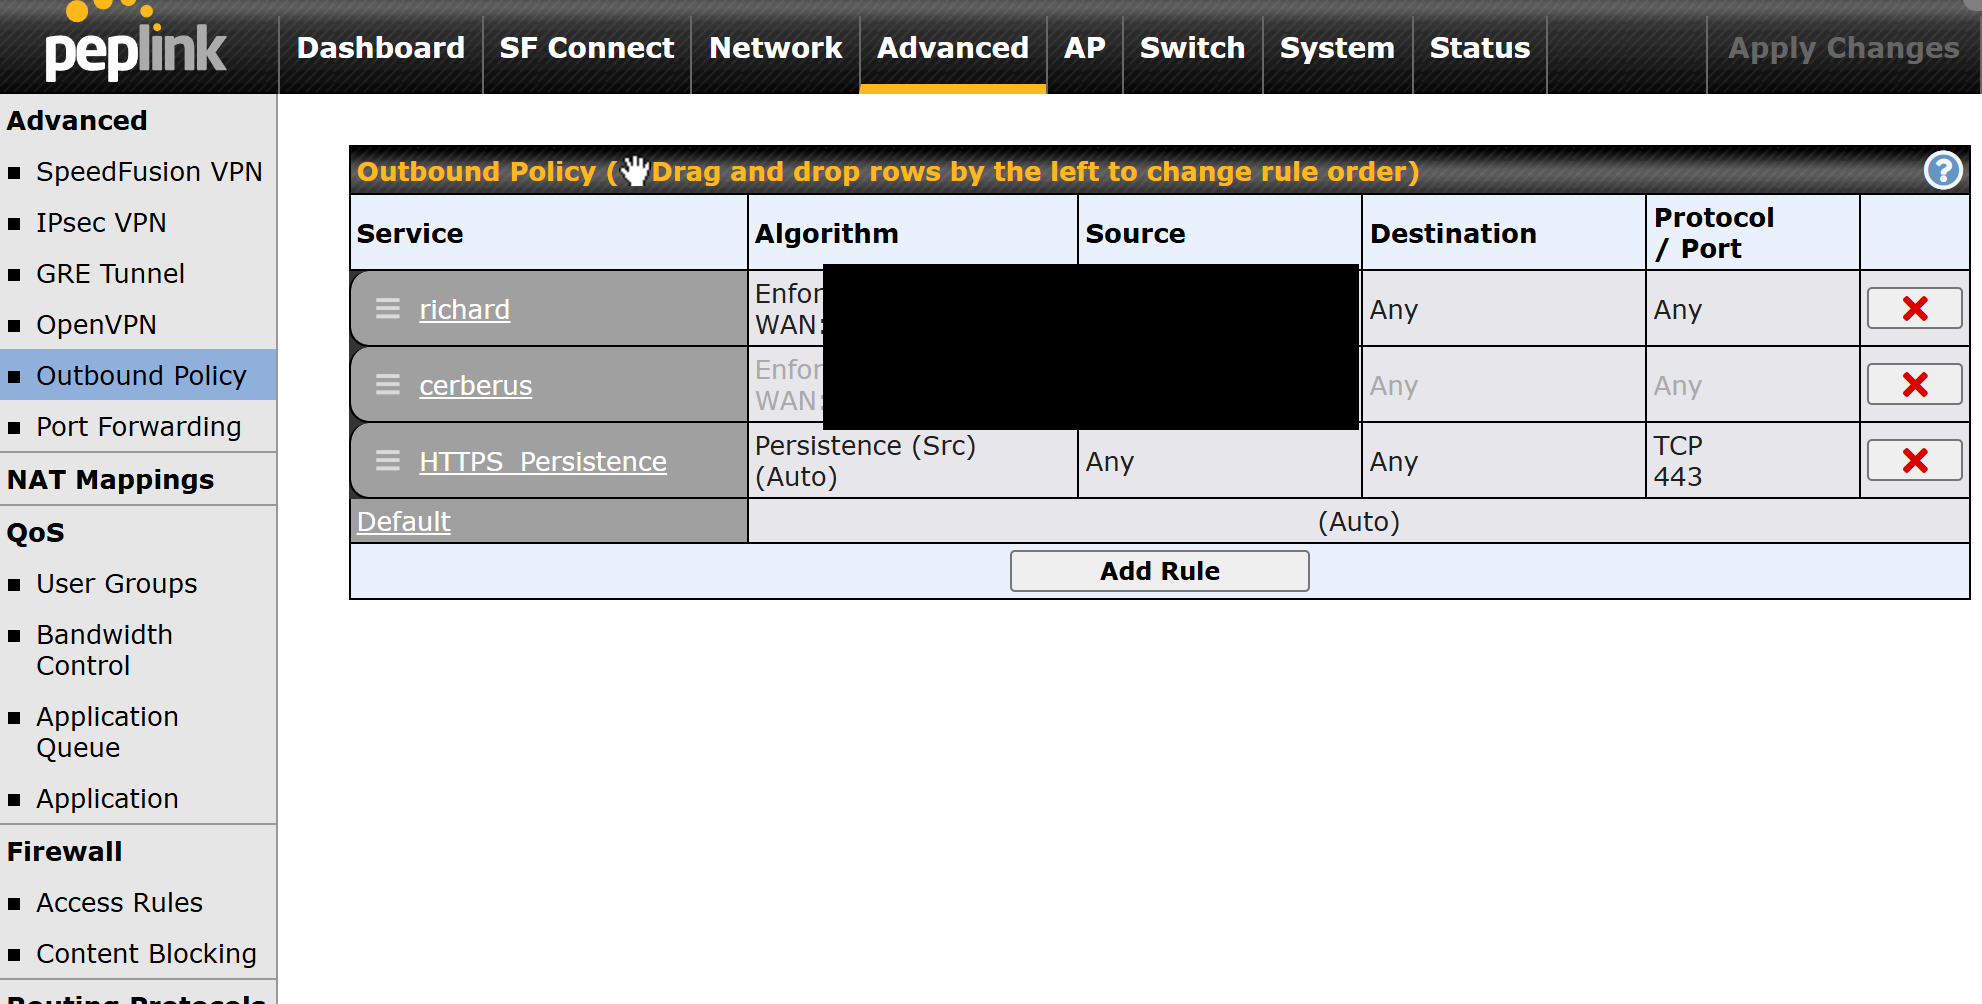Go to Firewall Access Rules
This screenshot has height=1004, width=1982.
tap(119, 903)
